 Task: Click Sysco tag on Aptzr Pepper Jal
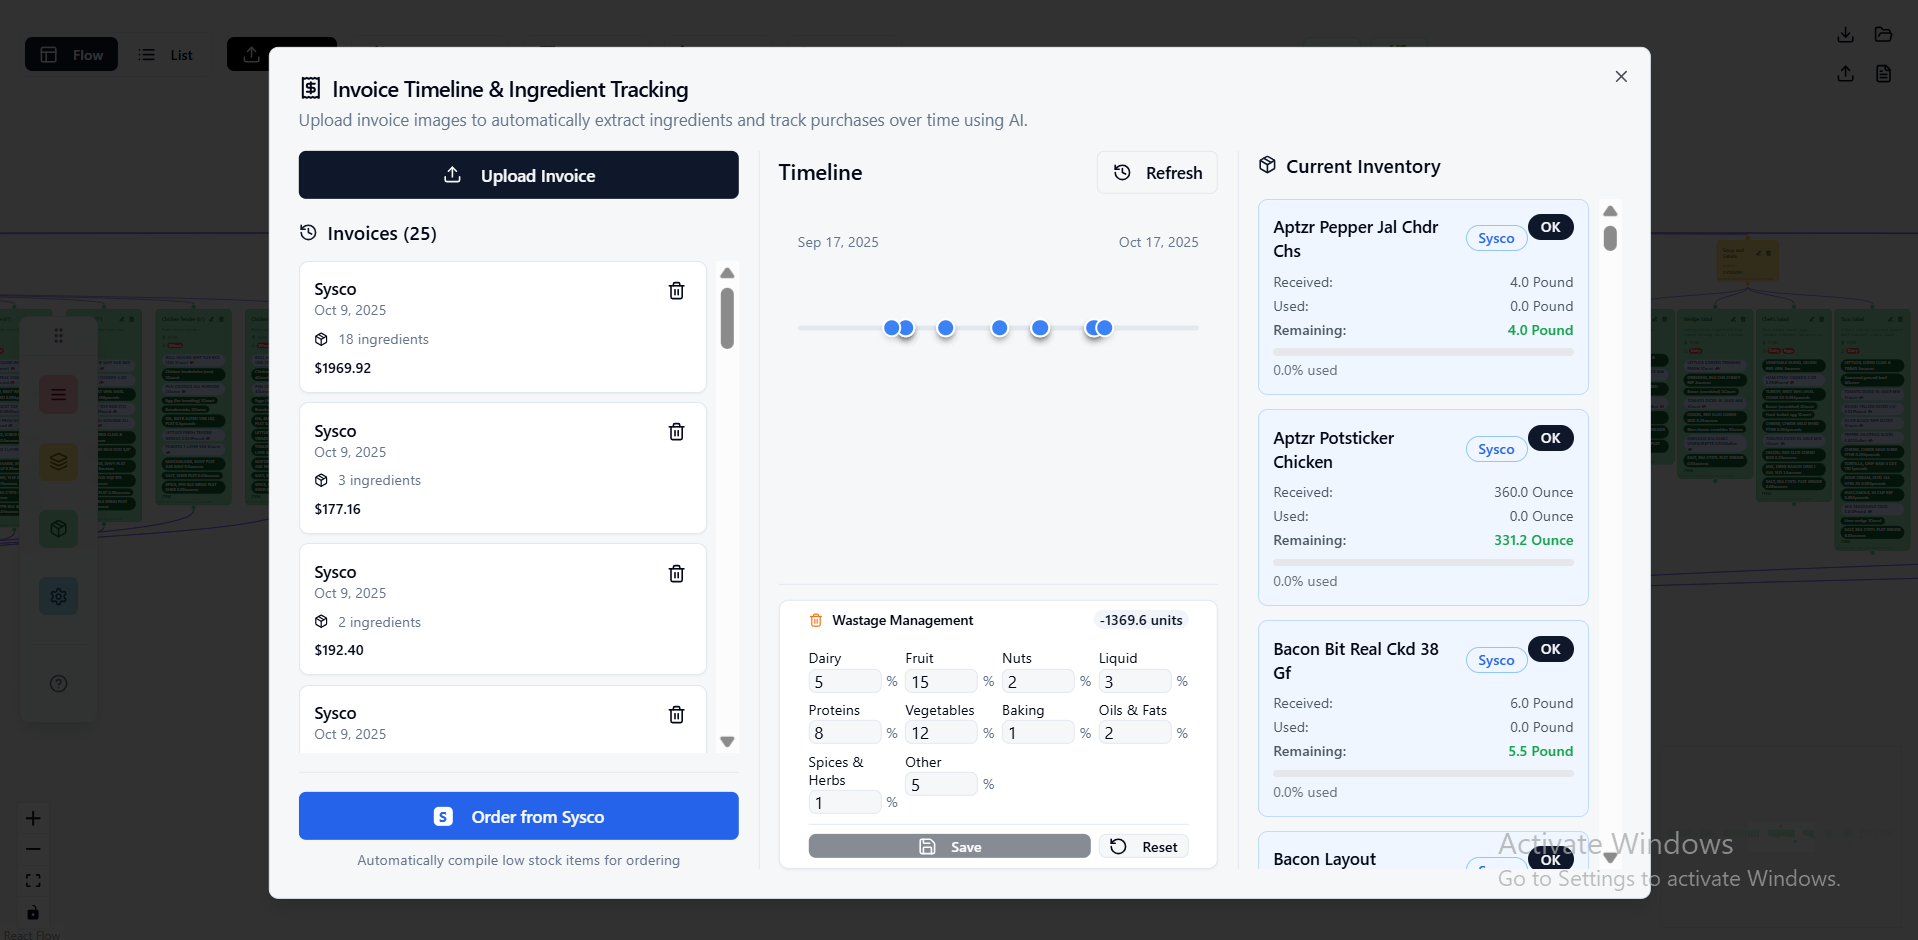pos(1495,239)
